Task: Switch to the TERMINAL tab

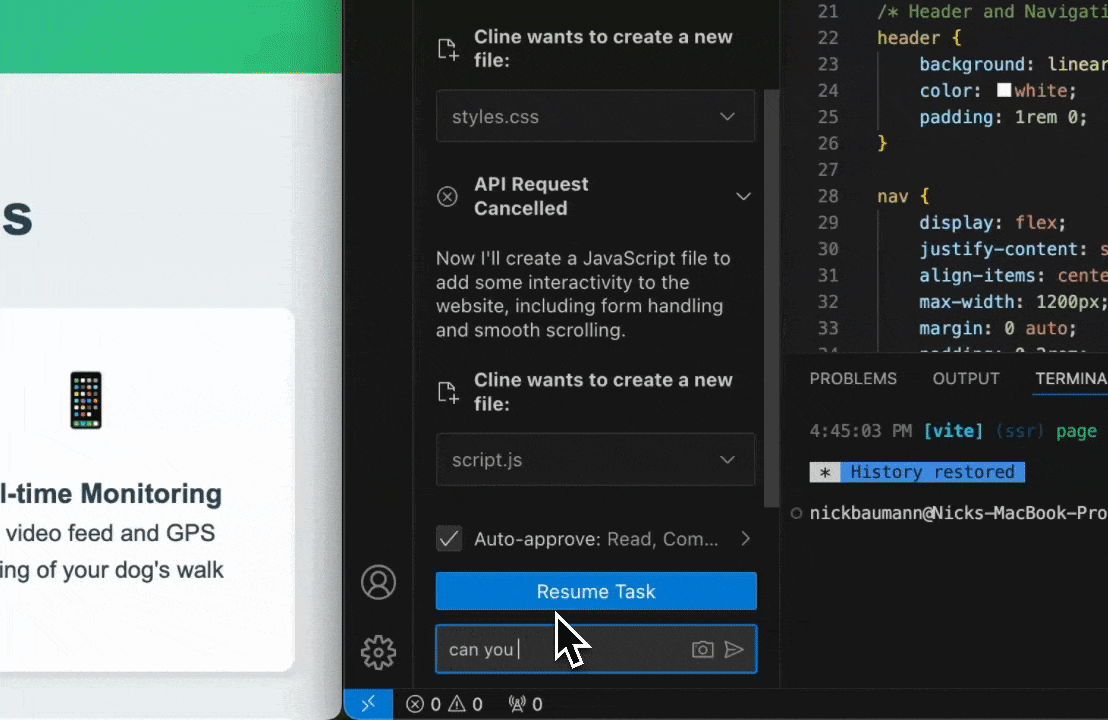Action: click(x=1071, y=379)
